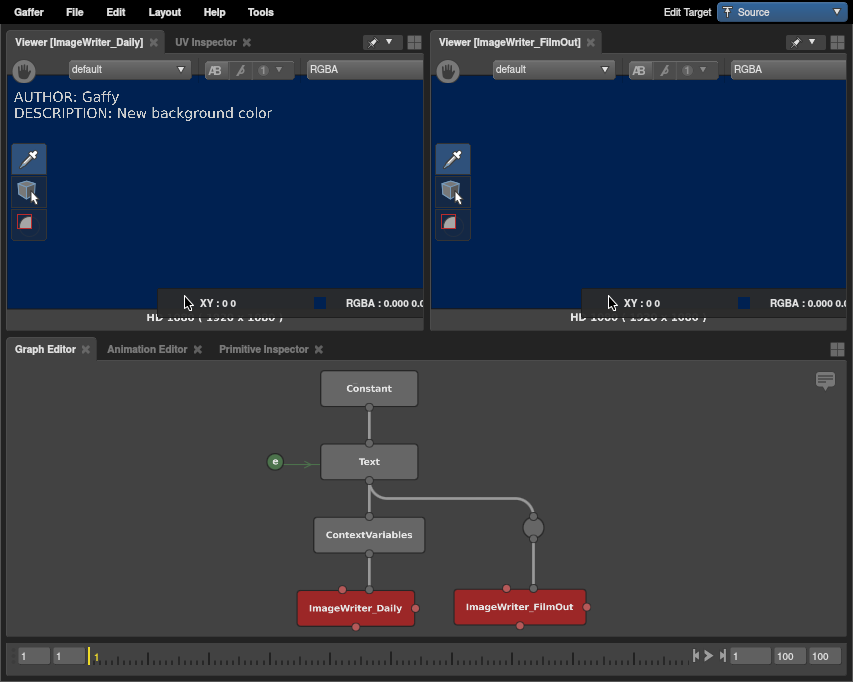
Task: Select the ContextVariables node
Action: click(x=369, y=535)
